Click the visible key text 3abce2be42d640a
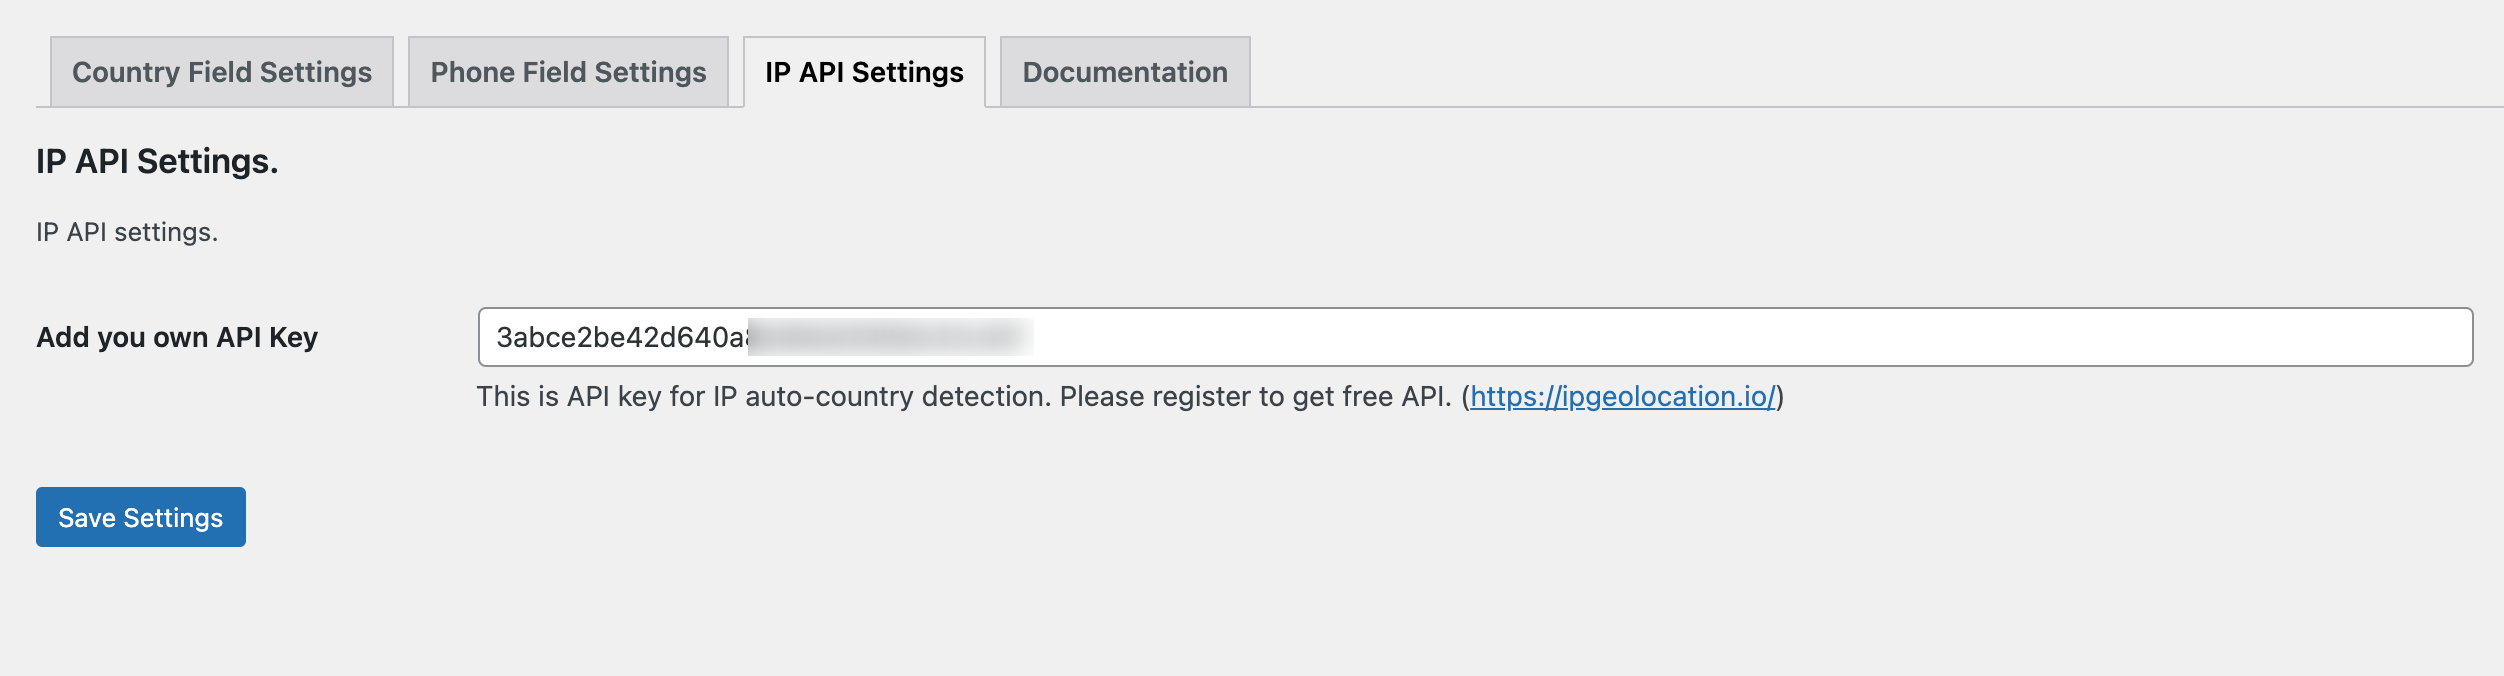2504x676 pixels. coord(621,337)
